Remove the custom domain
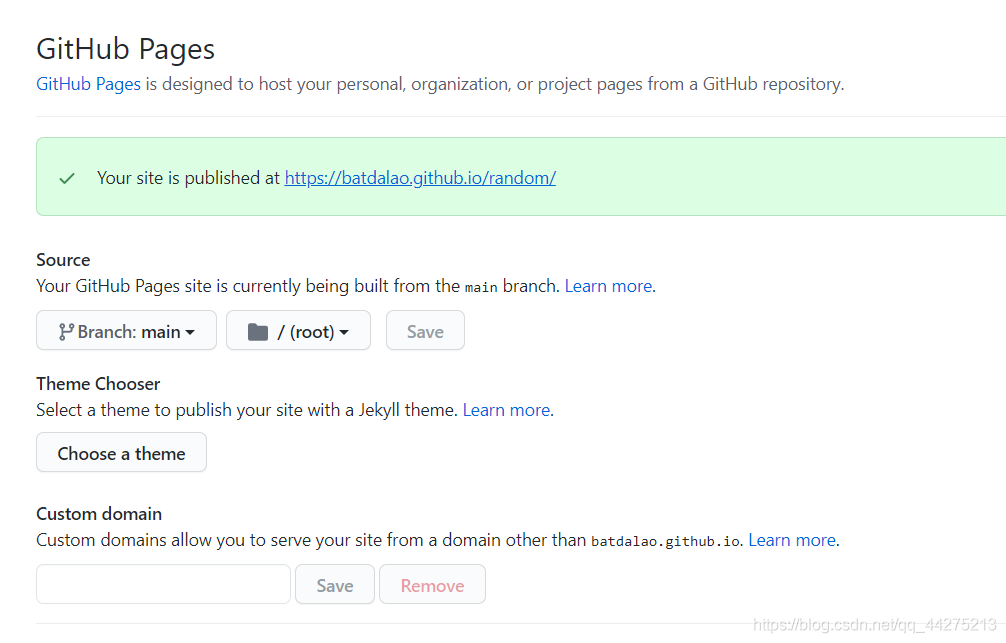1006x643 pixels. 432,585
